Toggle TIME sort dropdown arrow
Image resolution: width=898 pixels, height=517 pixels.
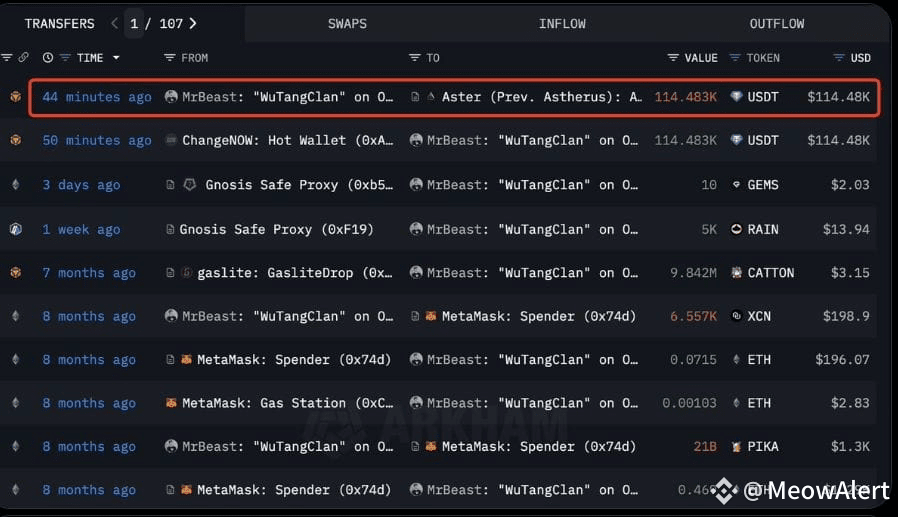116,58
